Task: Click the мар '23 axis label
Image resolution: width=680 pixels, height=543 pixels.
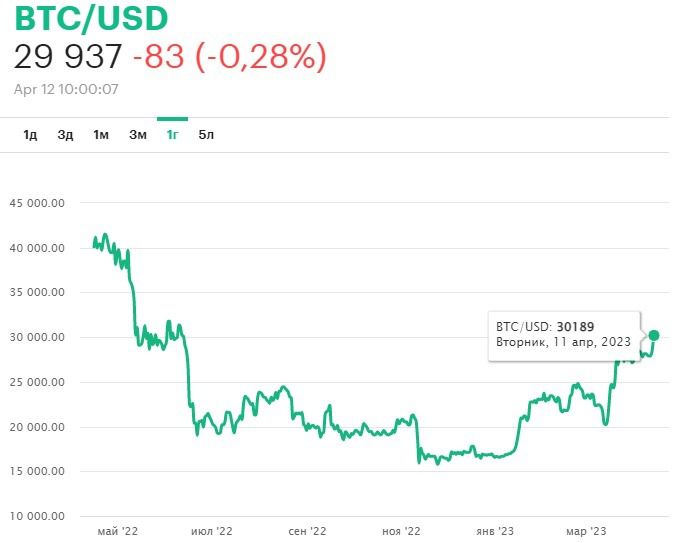Action: (585, 531)
